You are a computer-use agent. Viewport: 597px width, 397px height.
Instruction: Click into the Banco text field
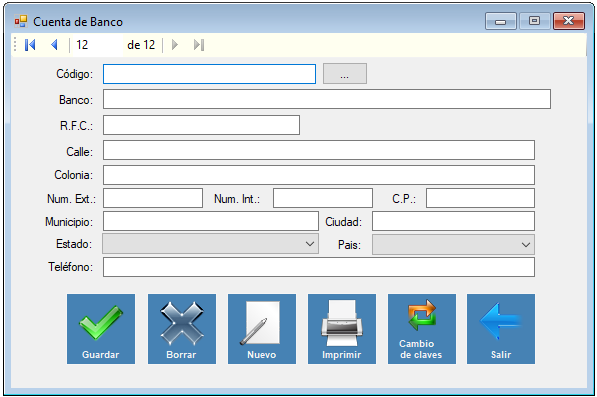click(327, 99)
